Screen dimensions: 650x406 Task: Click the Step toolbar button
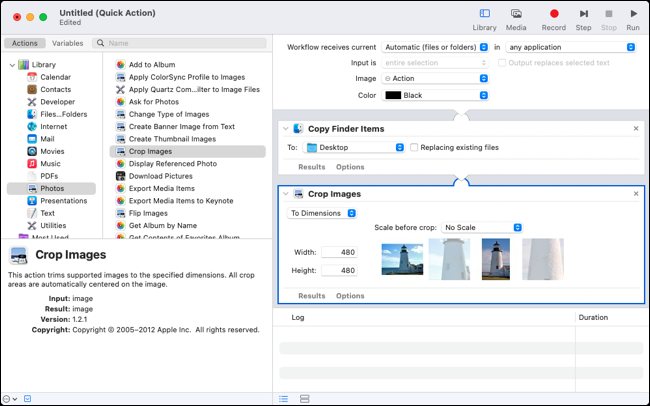[x=583, y=19]
